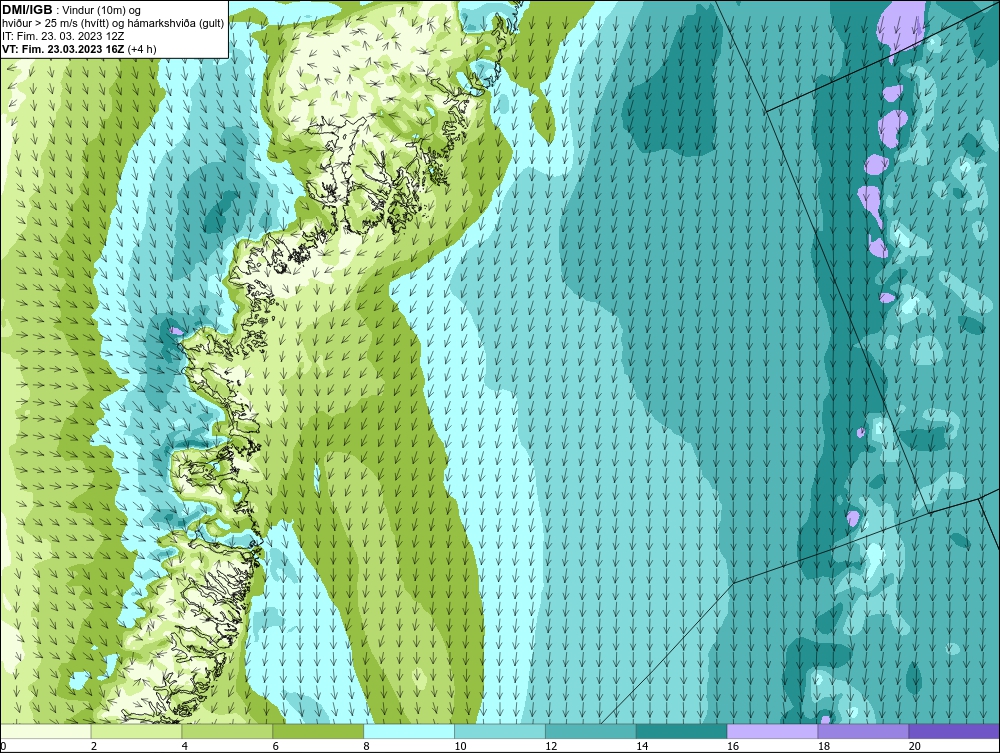Click the legend value '18'
The width and height of the screenshot is (1000, 753).
[x=823, y=746]
